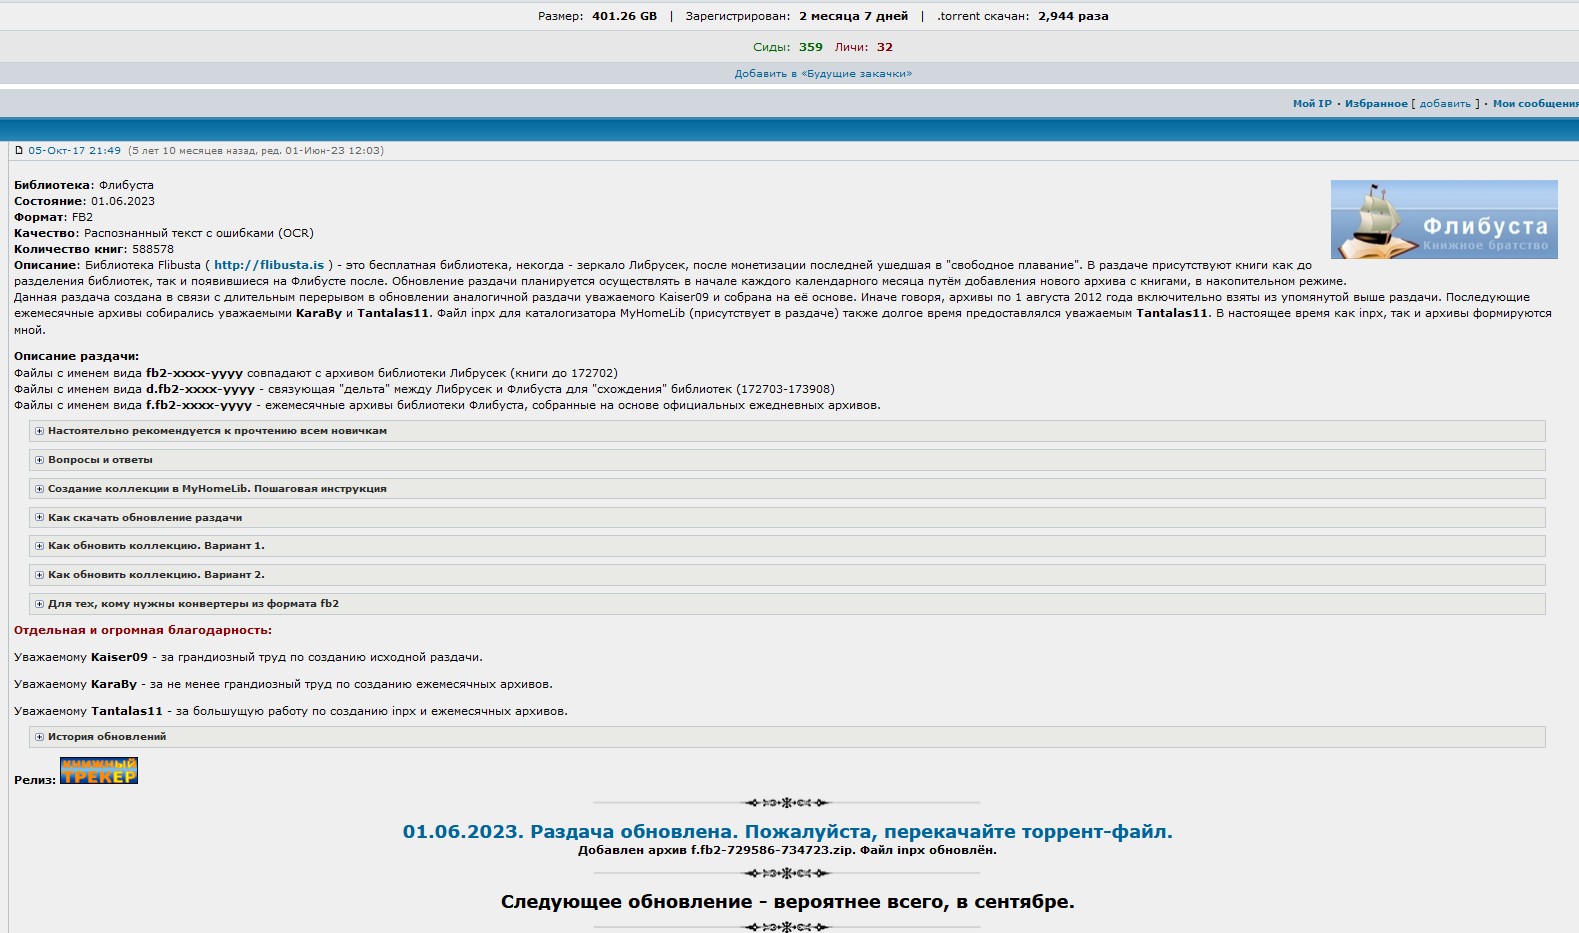Expand 'Как скачать обновление раздачи' section

(787, 518)
